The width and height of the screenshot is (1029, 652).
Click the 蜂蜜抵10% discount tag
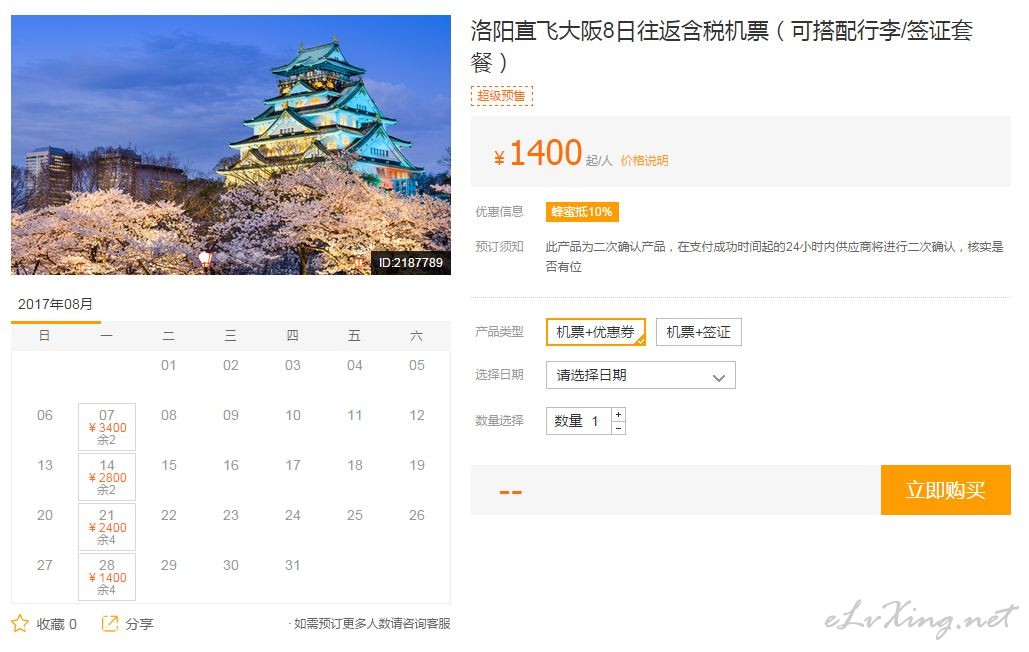click(582, 212)
